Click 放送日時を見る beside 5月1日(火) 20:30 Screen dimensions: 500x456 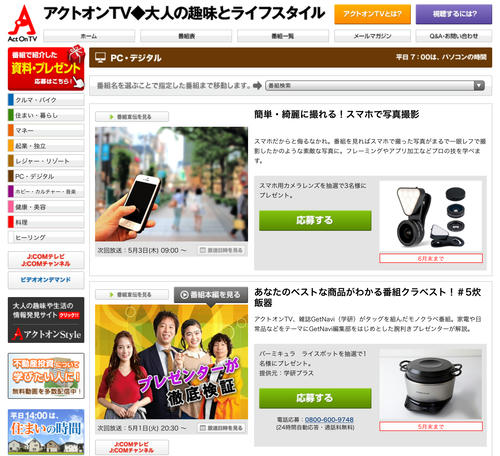coord(222,428)
